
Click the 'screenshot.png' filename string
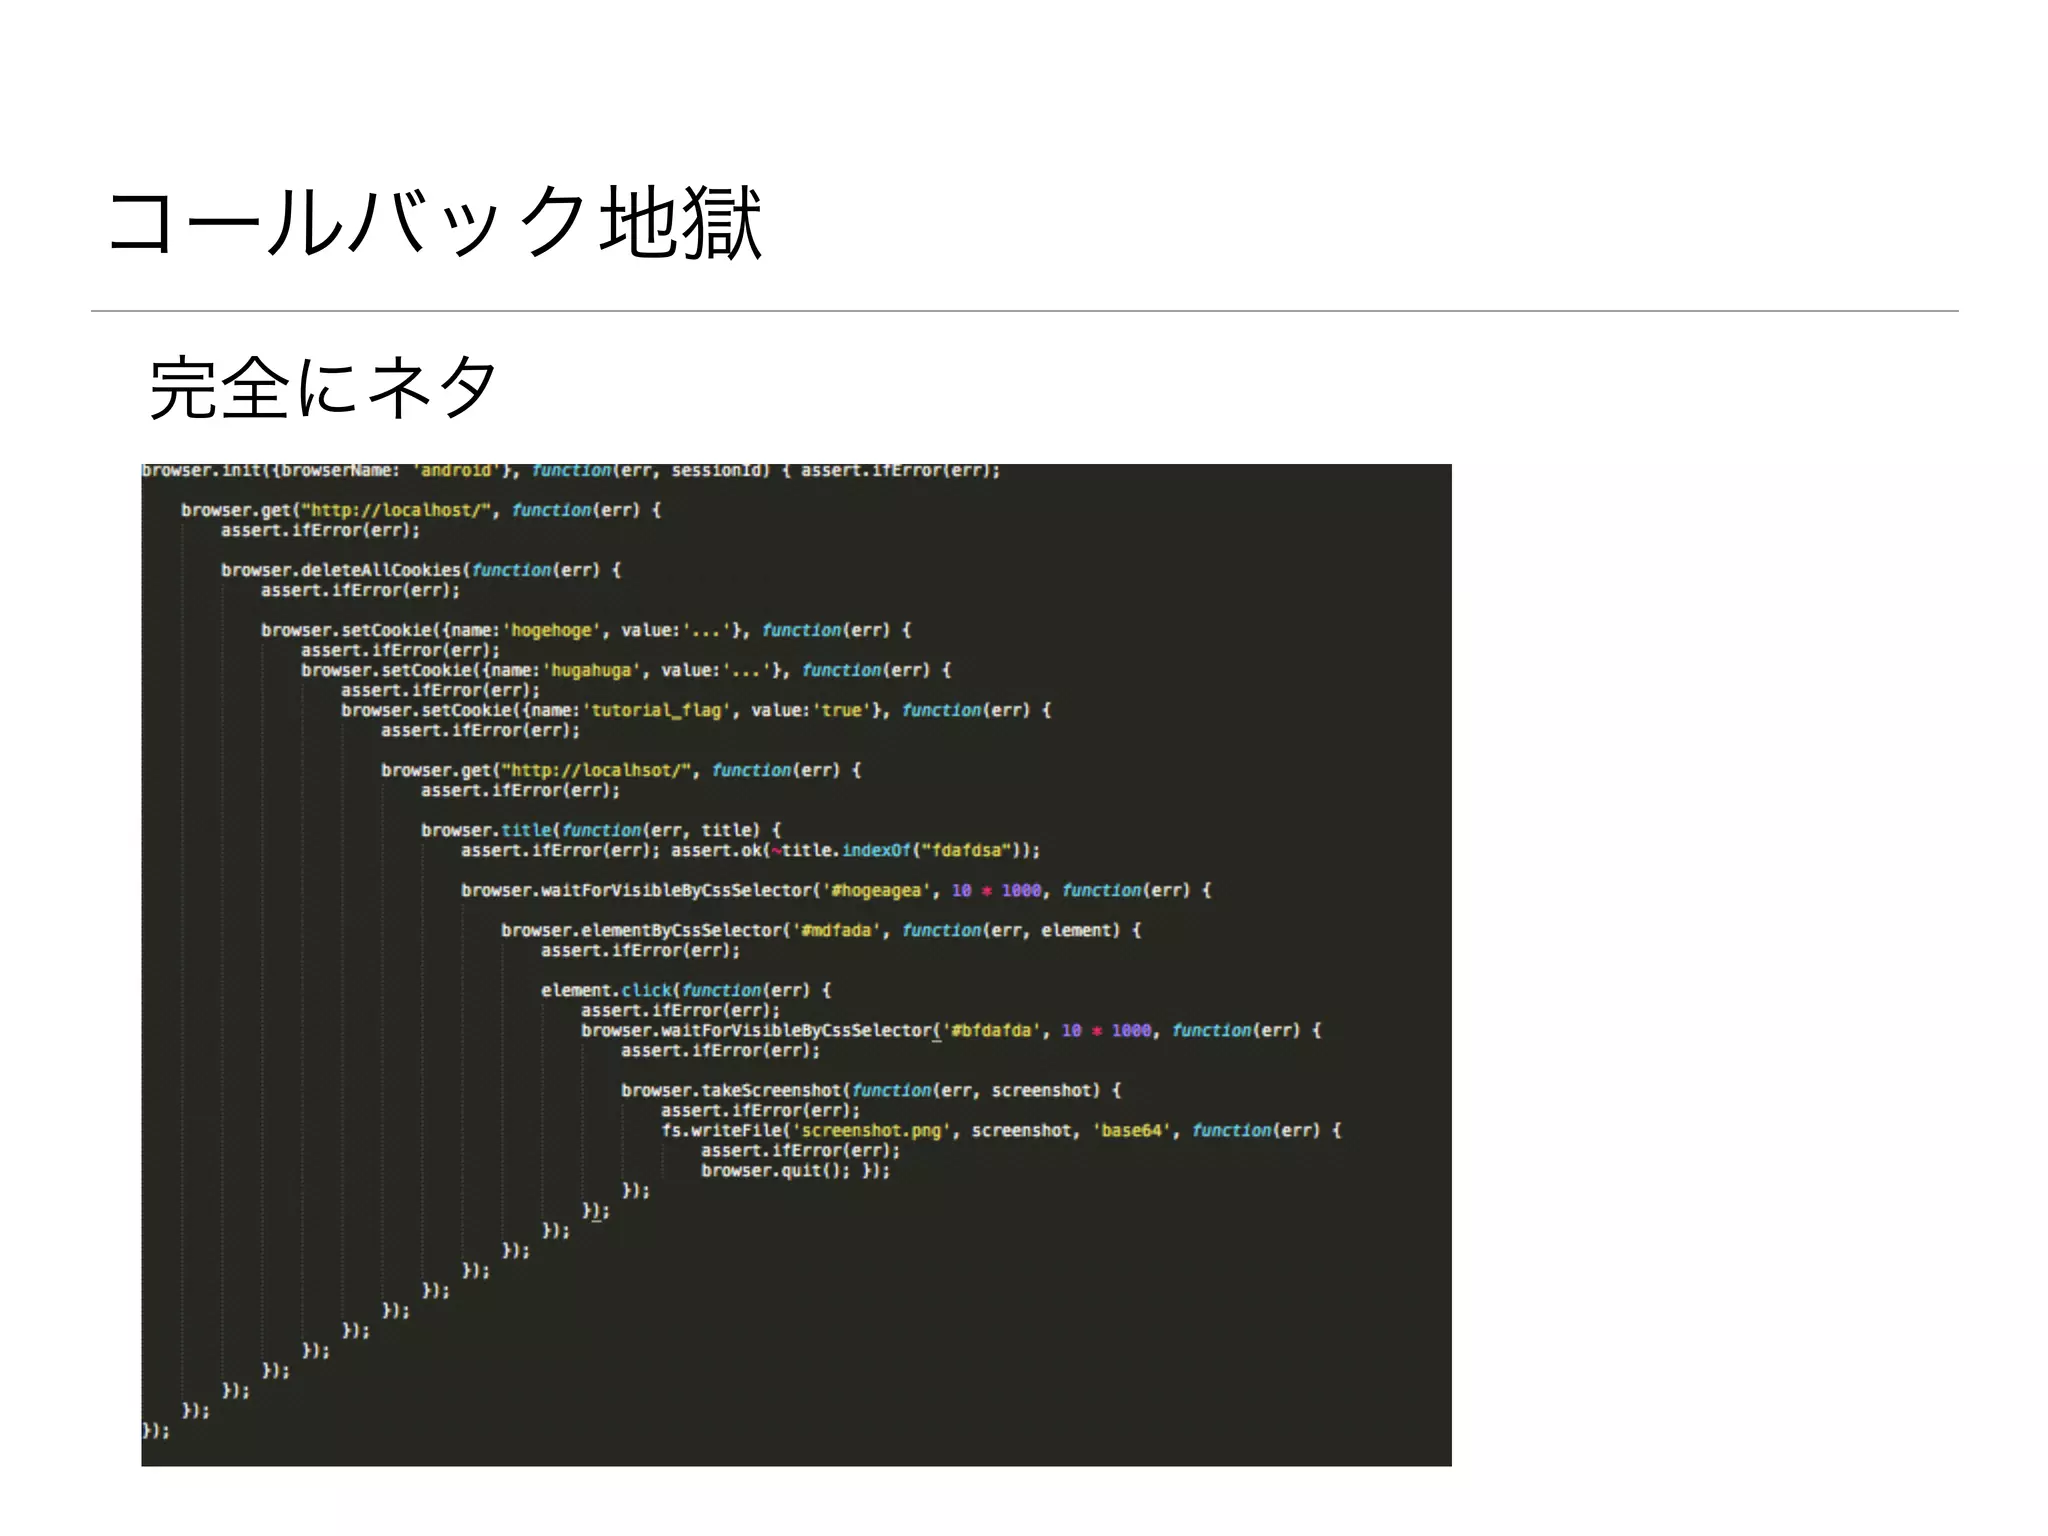[x=870, y=1130]
